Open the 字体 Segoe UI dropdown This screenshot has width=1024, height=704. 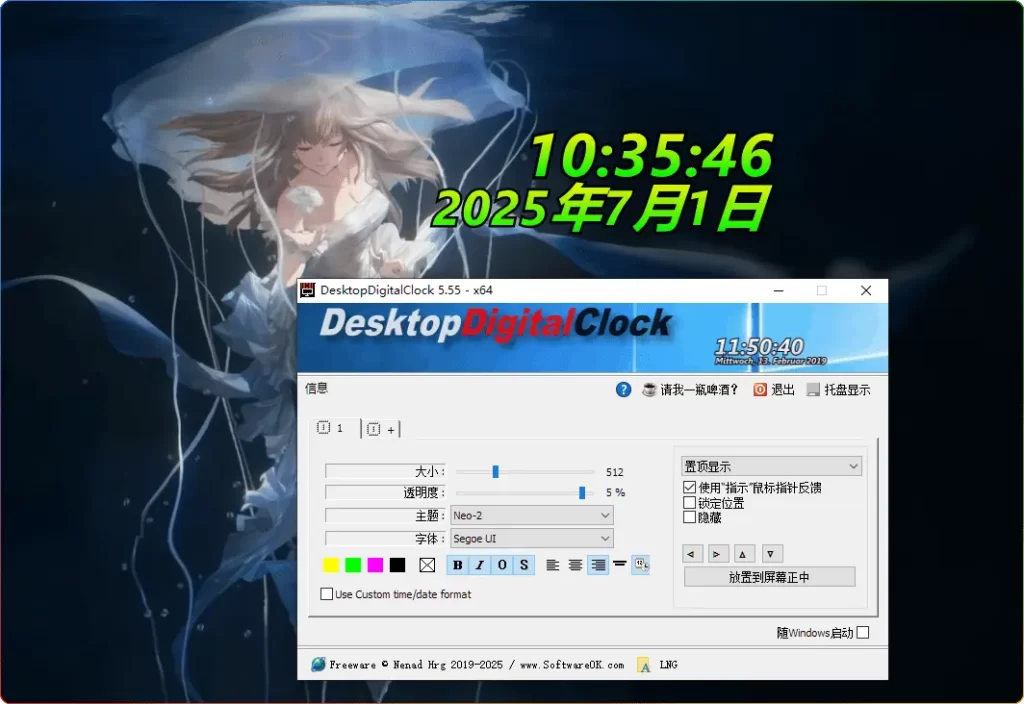pyautogui.click(x=532, y=539)
